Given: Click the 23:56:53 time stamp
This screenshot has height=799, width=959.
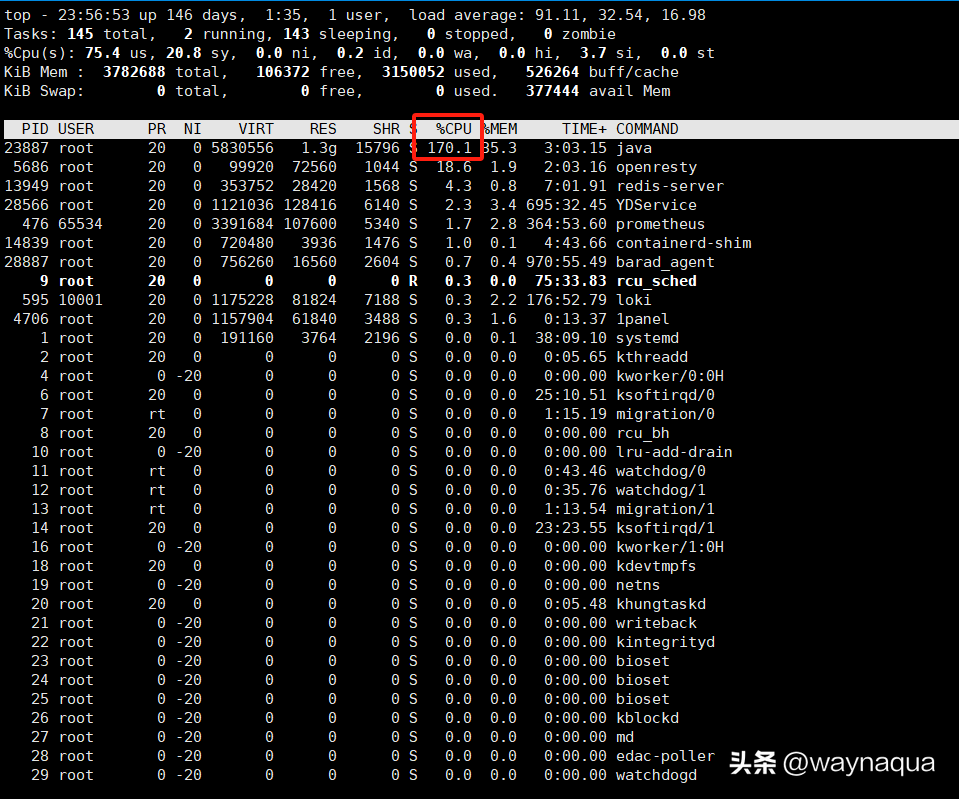Looking at the screenshot, I should point(94,15).
